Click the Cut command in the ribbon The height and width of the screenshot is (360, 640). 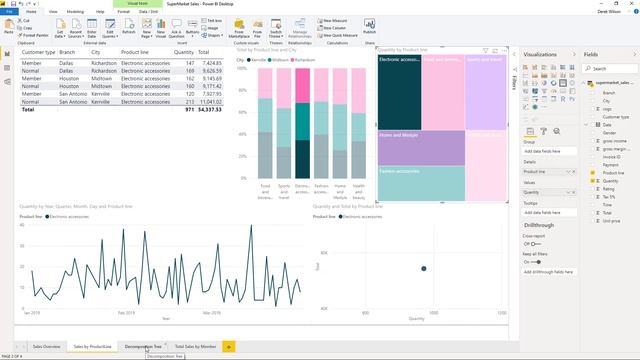(23, 20)
